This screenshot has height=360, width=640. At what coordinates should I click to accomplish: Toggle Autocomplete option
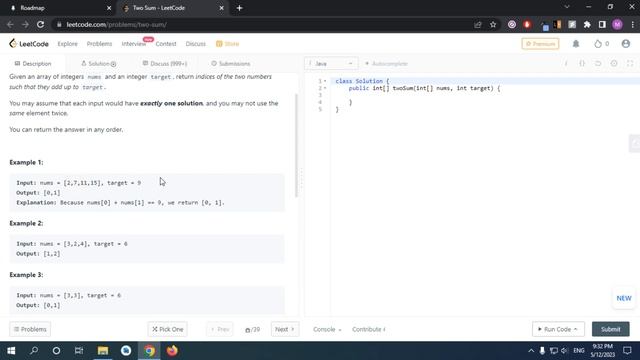point(386,64)
